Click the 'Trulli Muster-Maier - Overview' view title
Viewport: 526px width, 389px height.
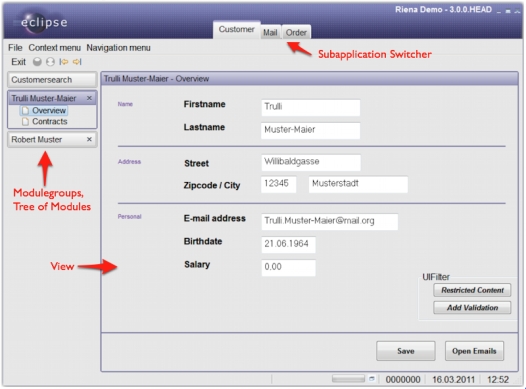[x=156, y=79]
